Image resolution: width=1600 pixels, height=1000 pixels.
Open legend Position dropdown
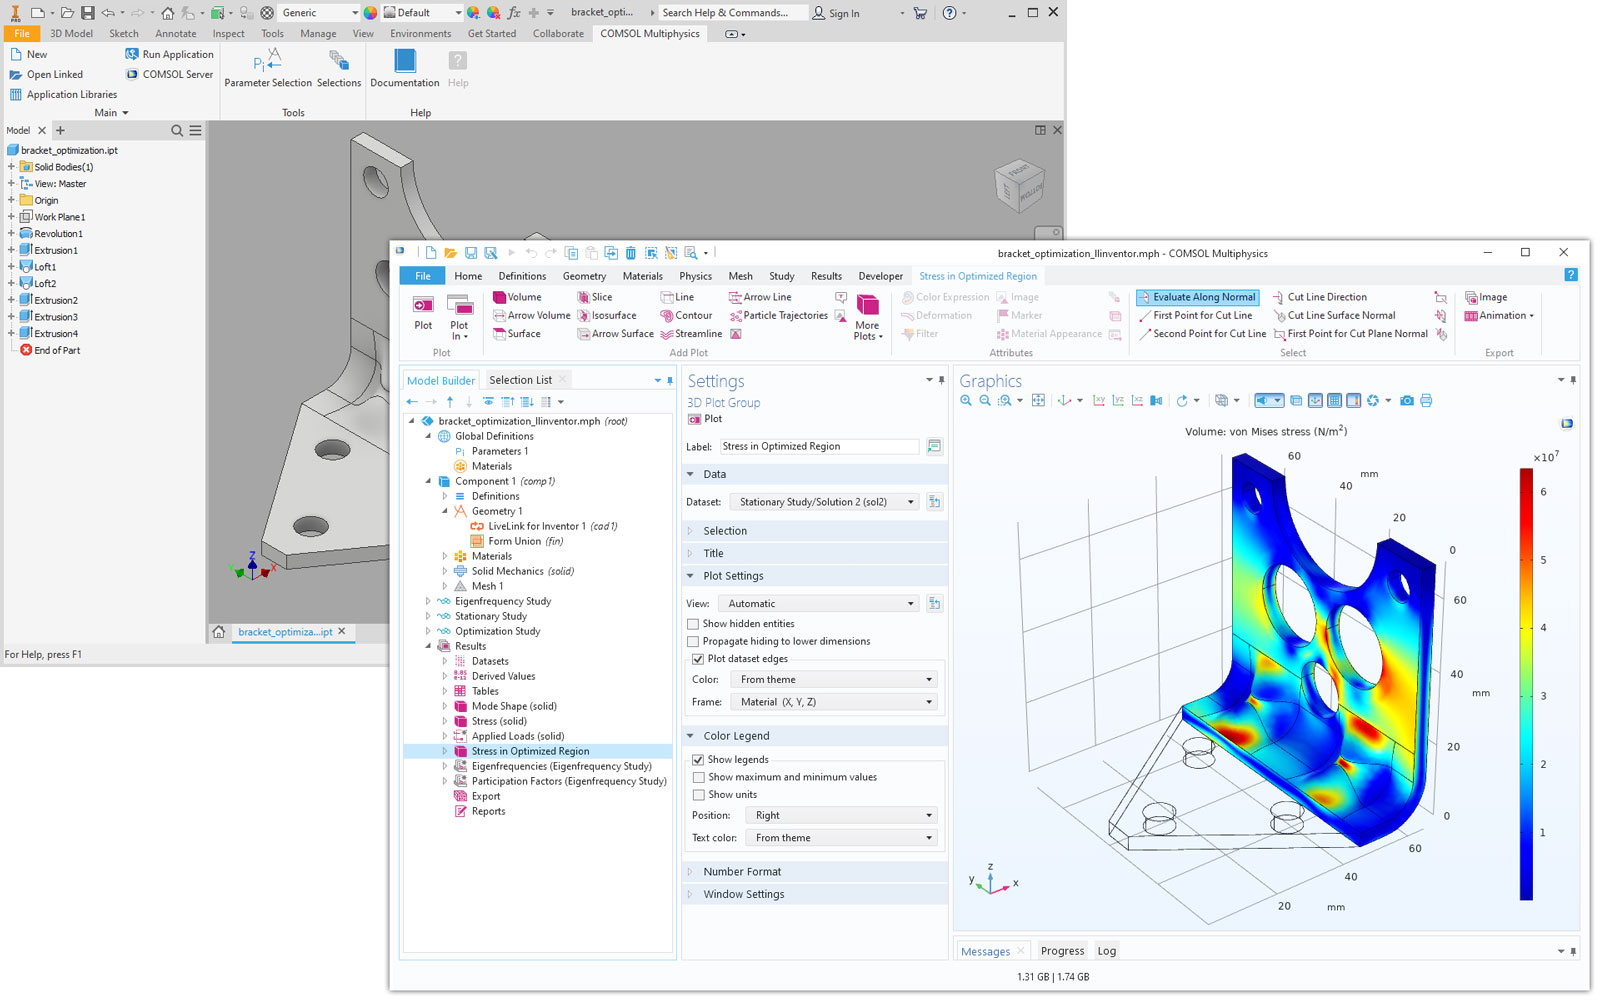click(x=840, y=816)
